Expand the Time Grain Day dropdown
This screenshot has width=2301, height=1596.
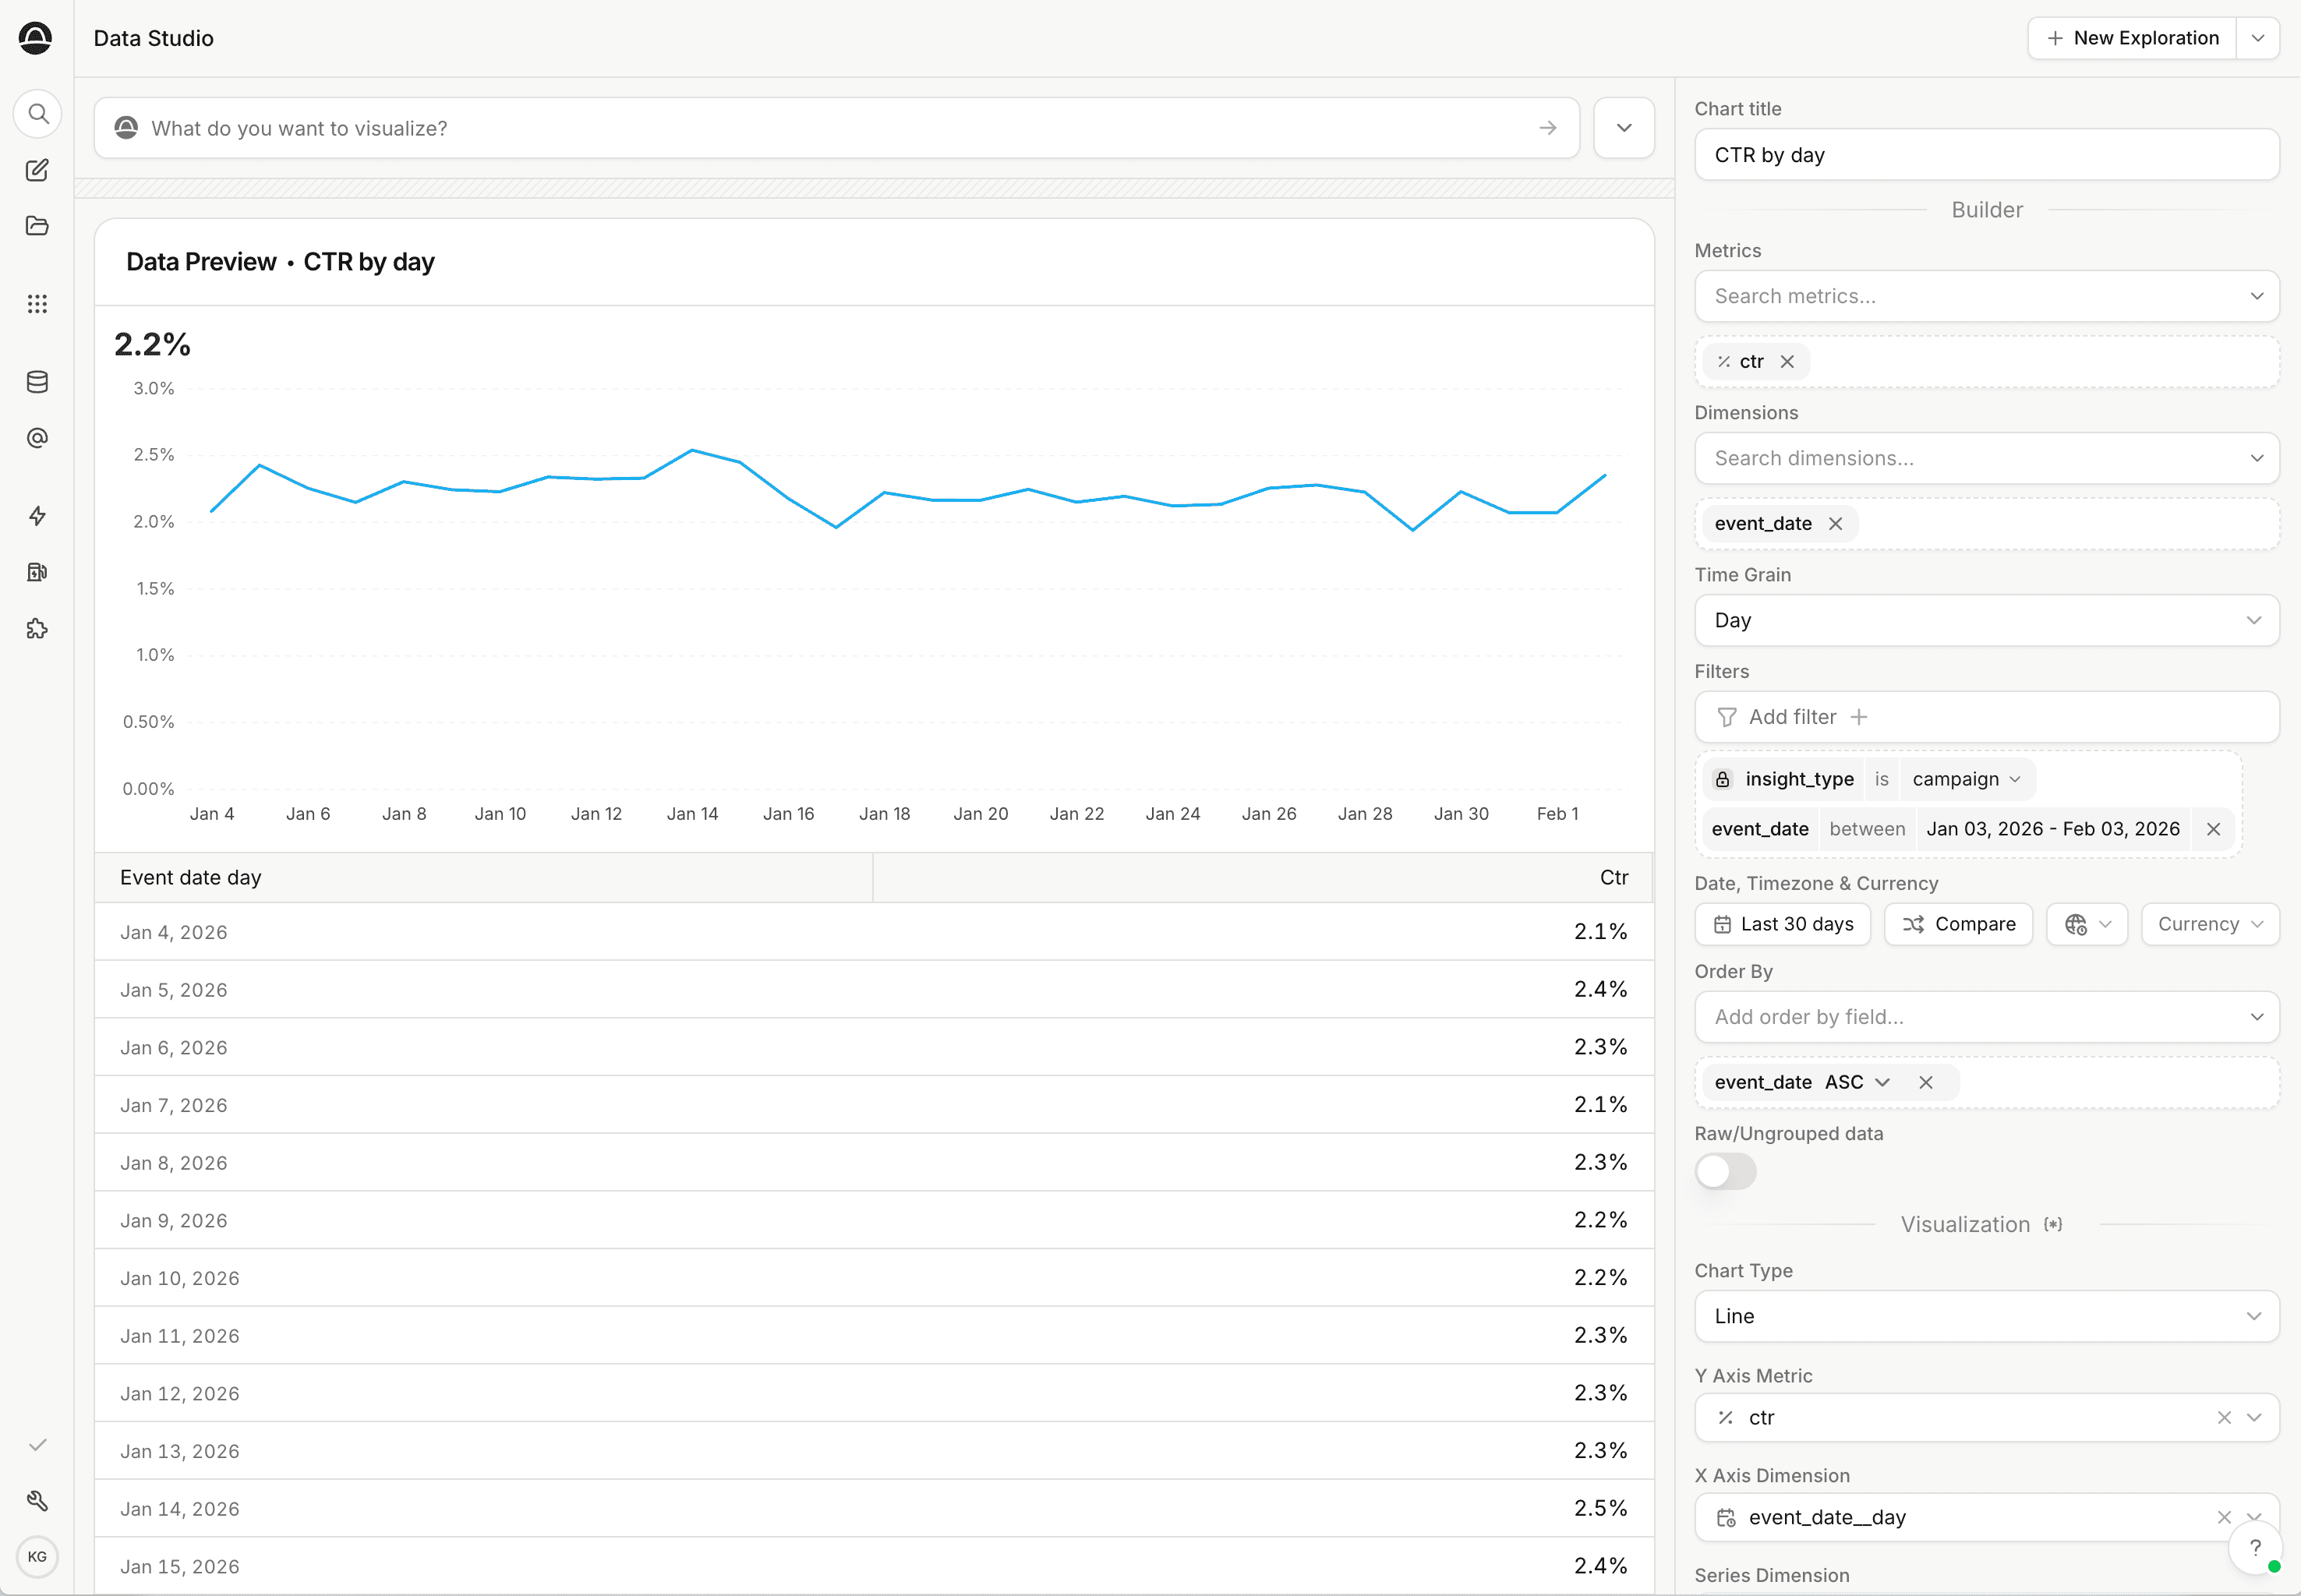click(x=1986, y=620)
